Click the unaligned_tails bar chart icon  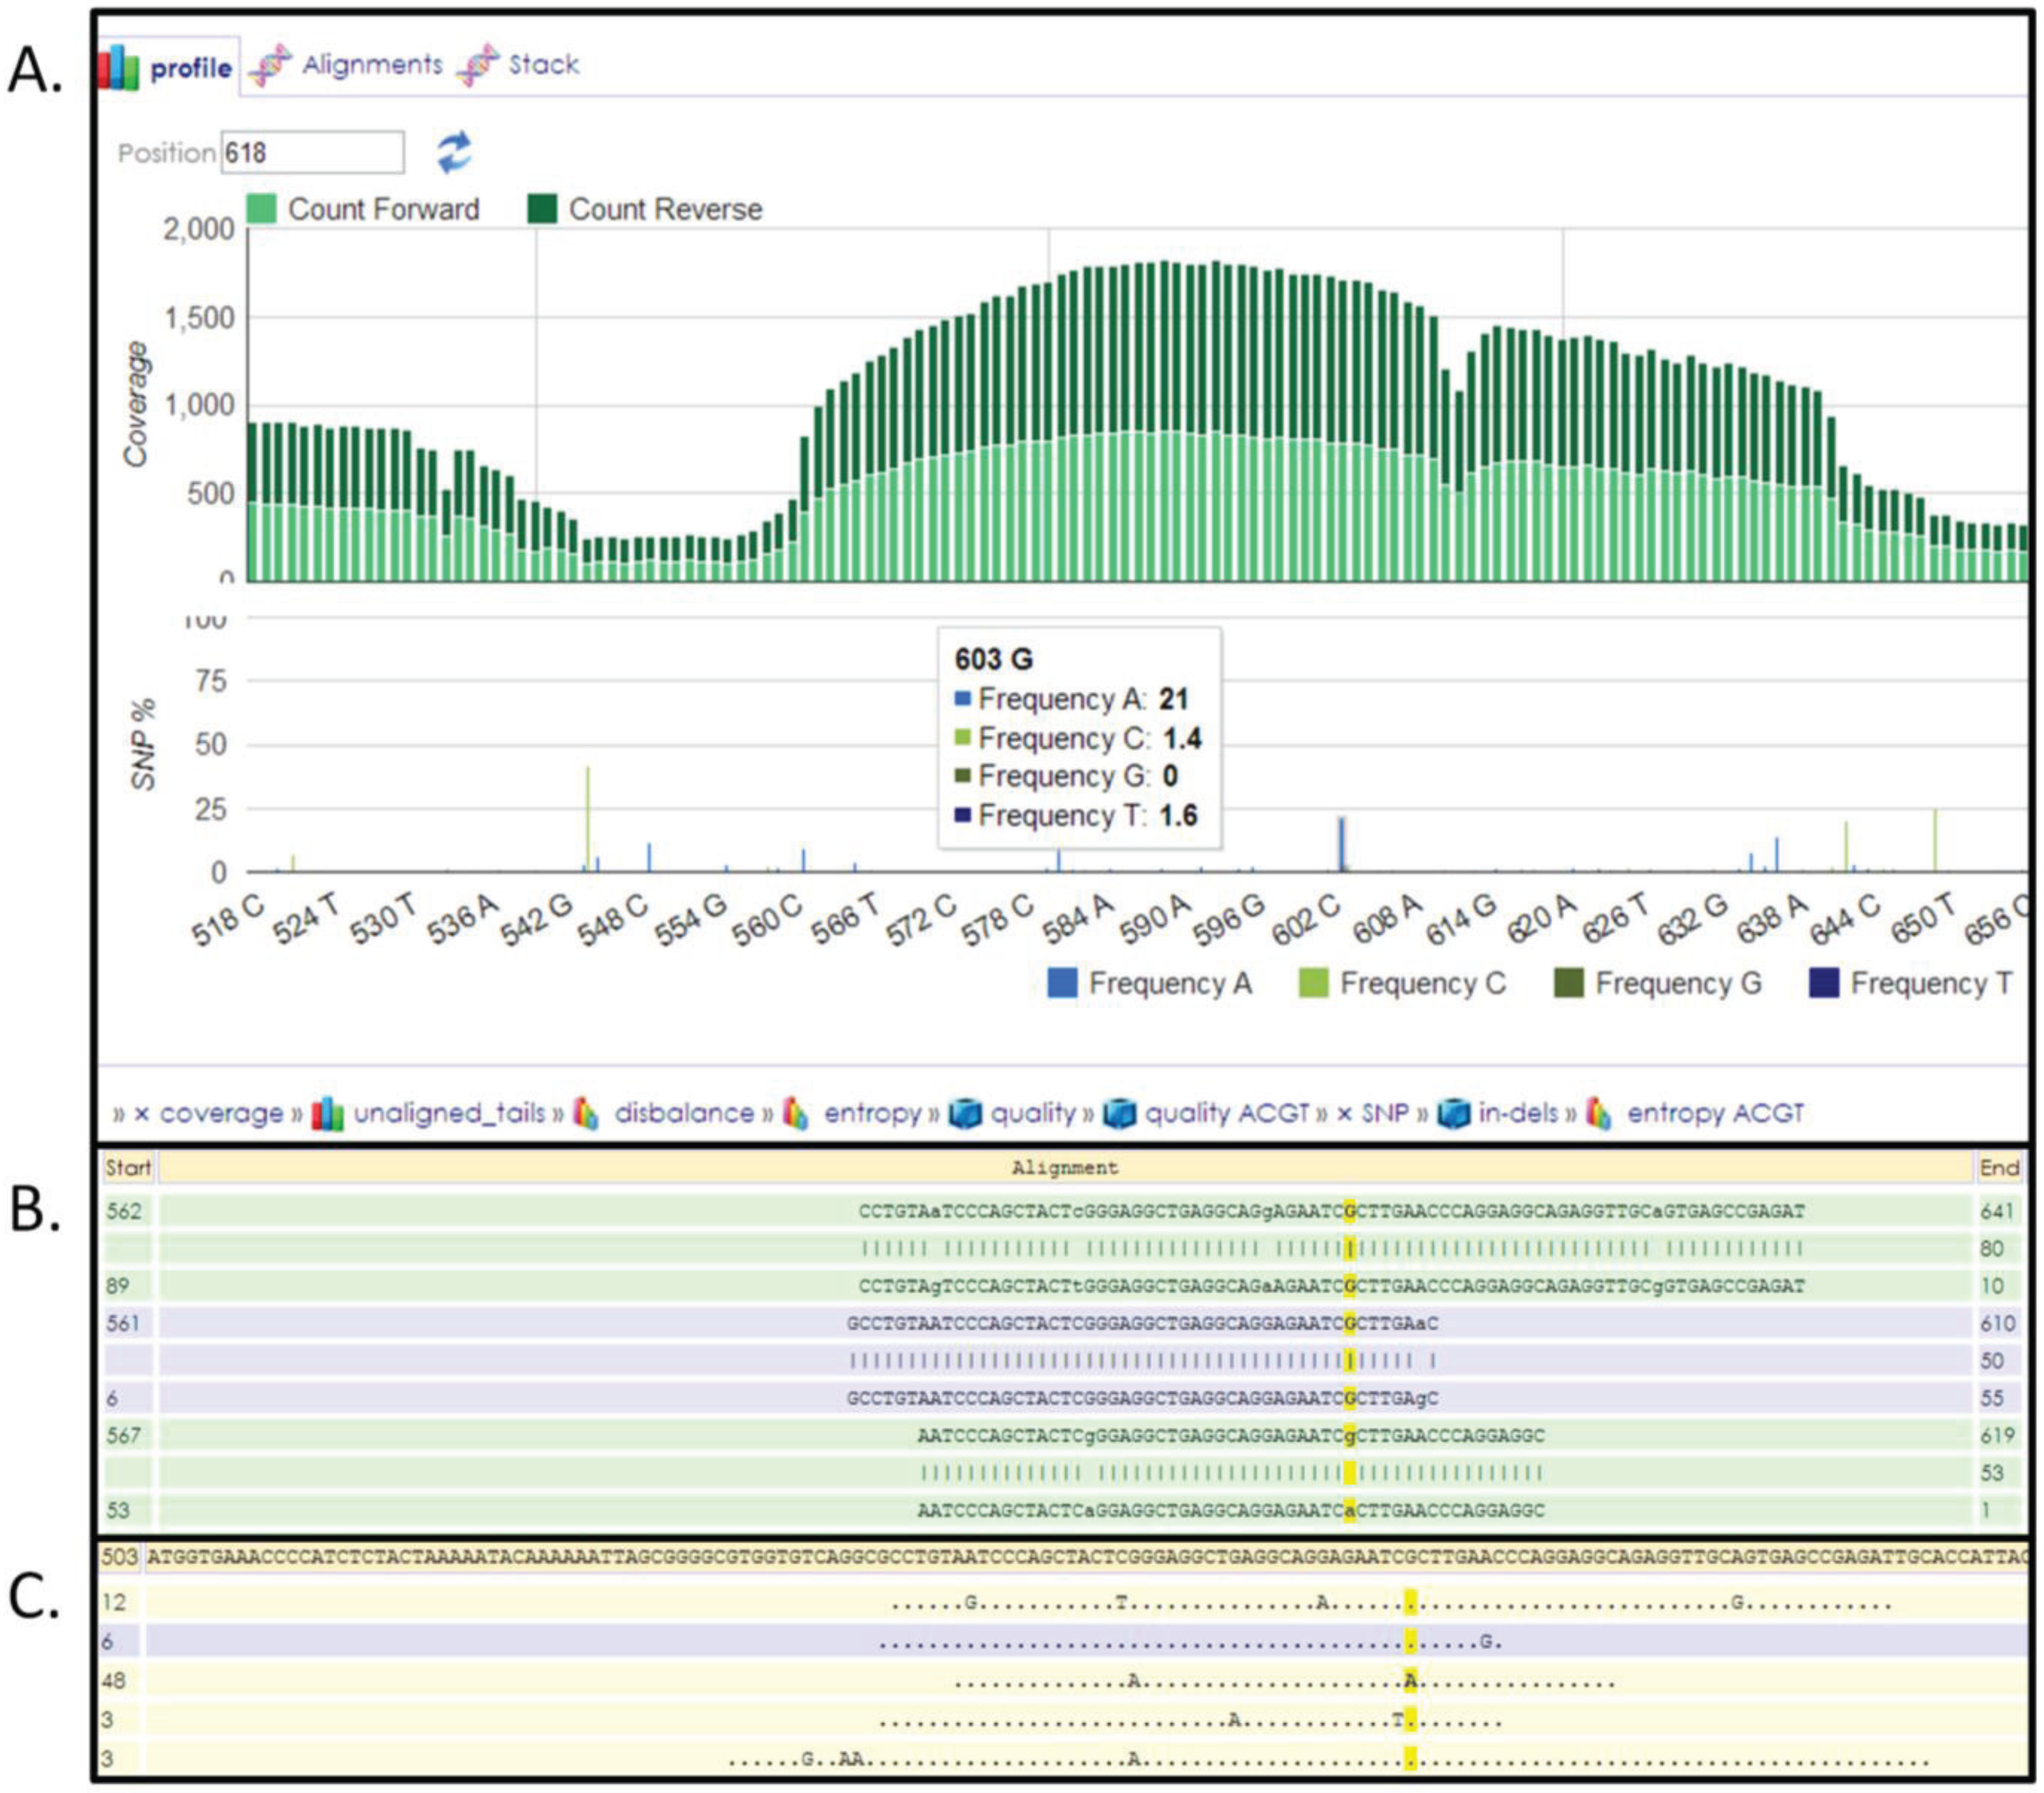[x=328, y=1114]
